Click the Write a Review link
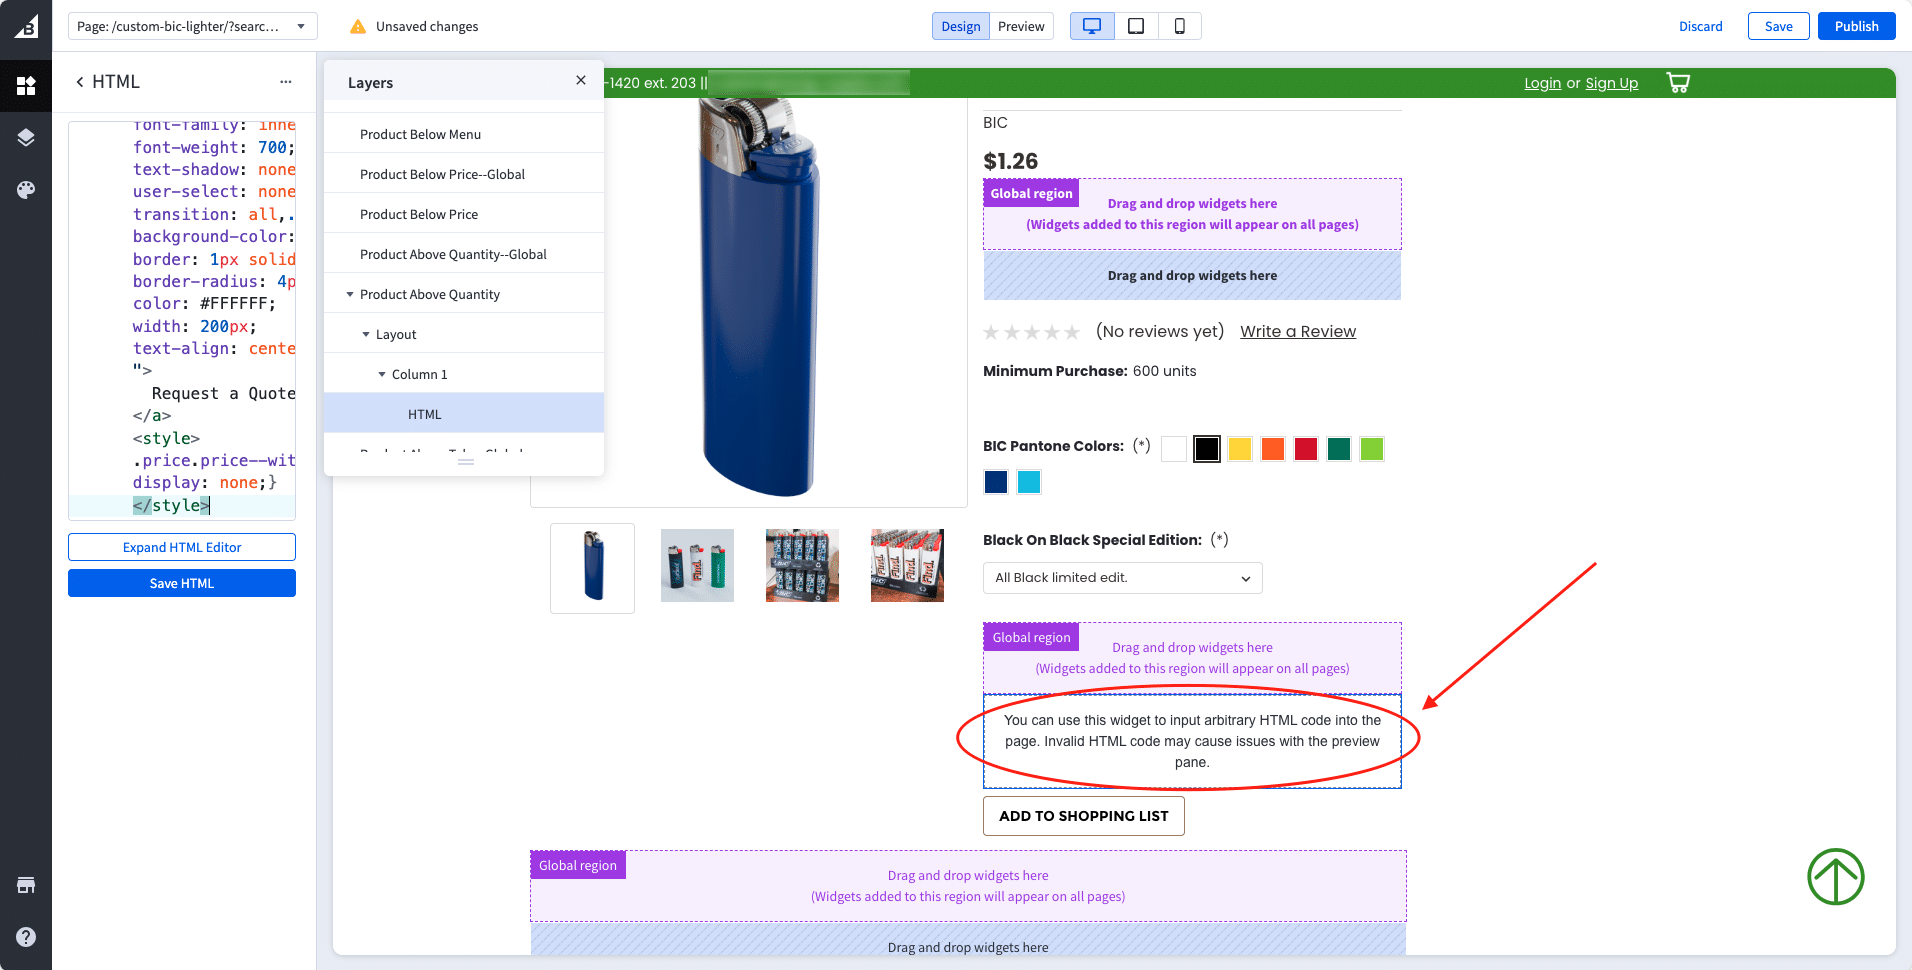 tap(1298, 332)
